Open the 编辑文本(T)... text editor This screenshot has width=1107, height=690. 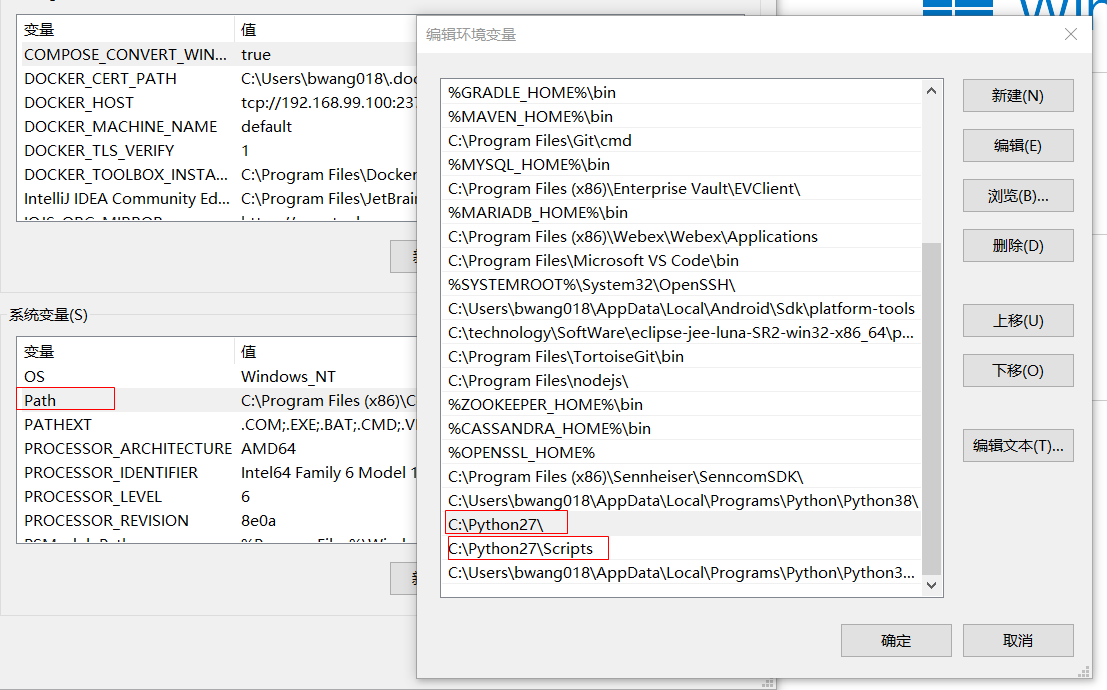pos(1018,444)
